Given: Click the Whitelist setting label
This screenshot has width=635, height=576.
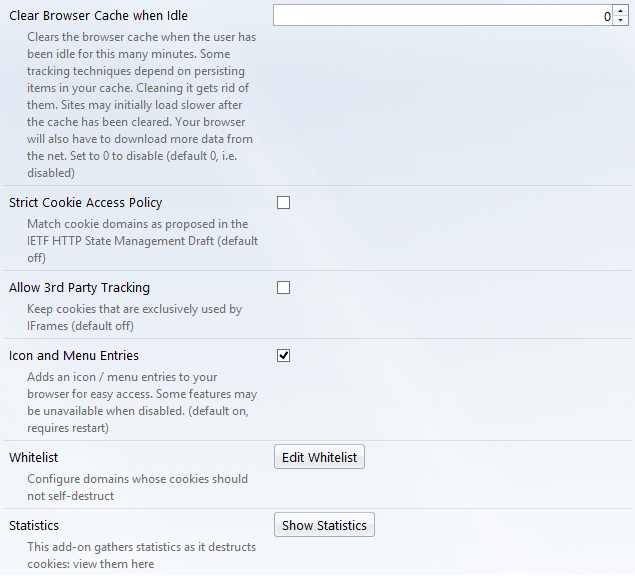Looking at the screenshot, I should click(34, 458).
